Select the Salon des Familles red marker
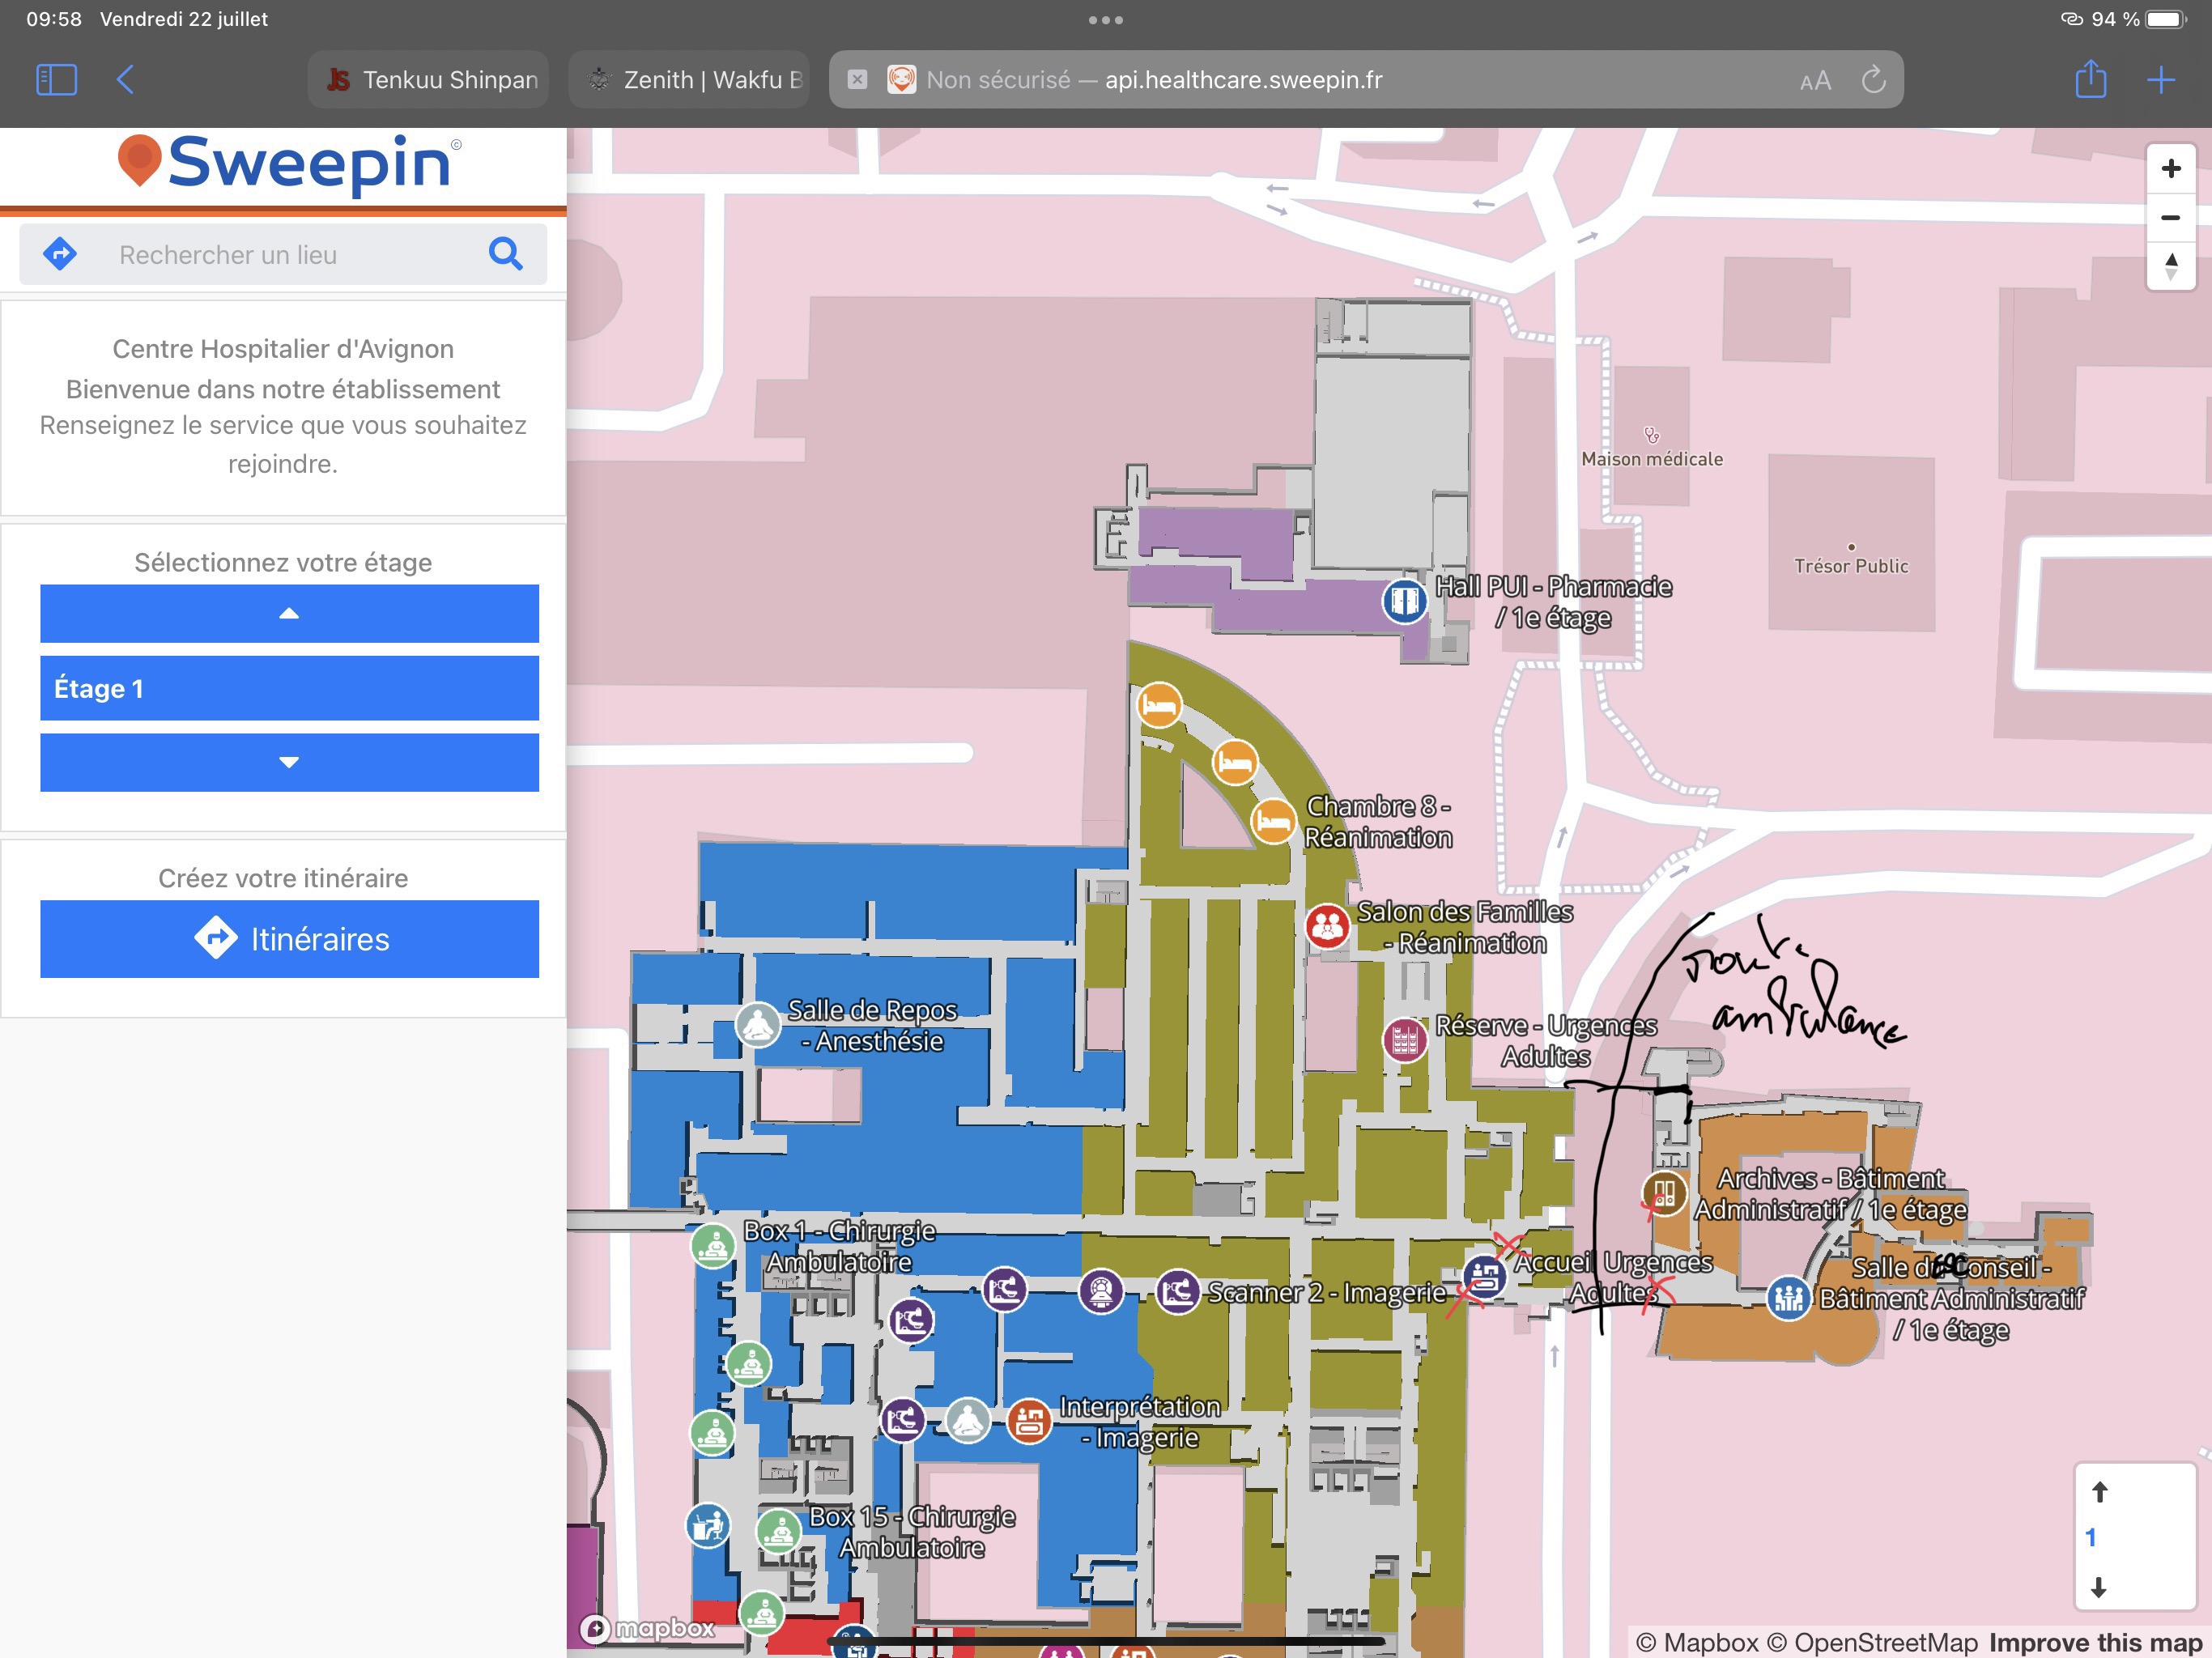2212x1658 pixels. [1327, 926]
